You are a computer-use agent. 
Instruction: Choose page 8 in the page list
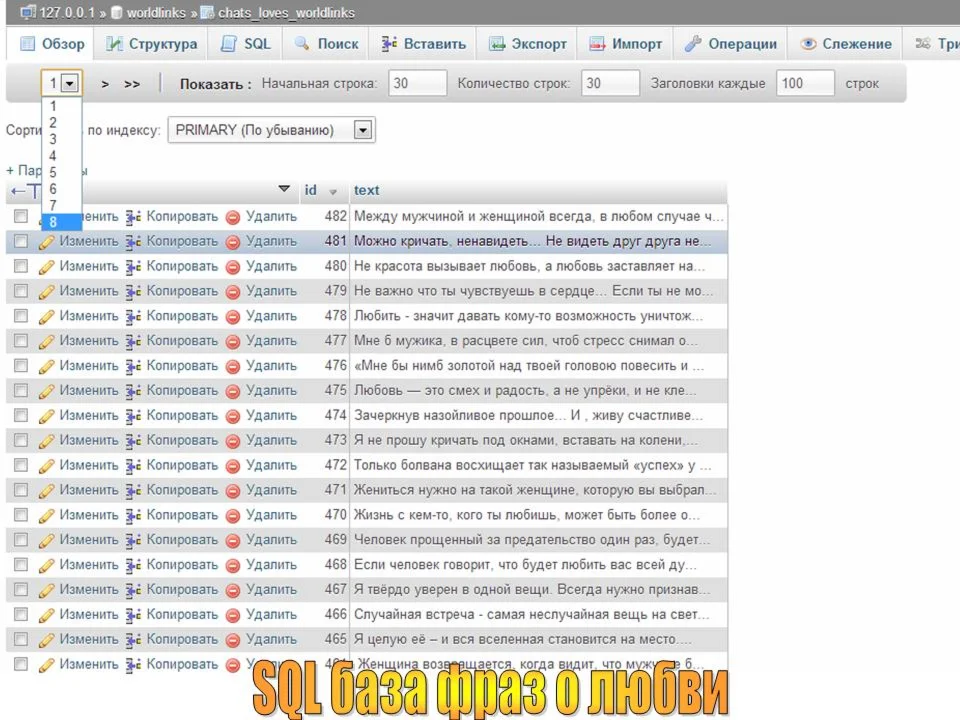pyautogui.click(x=61, y=222)
